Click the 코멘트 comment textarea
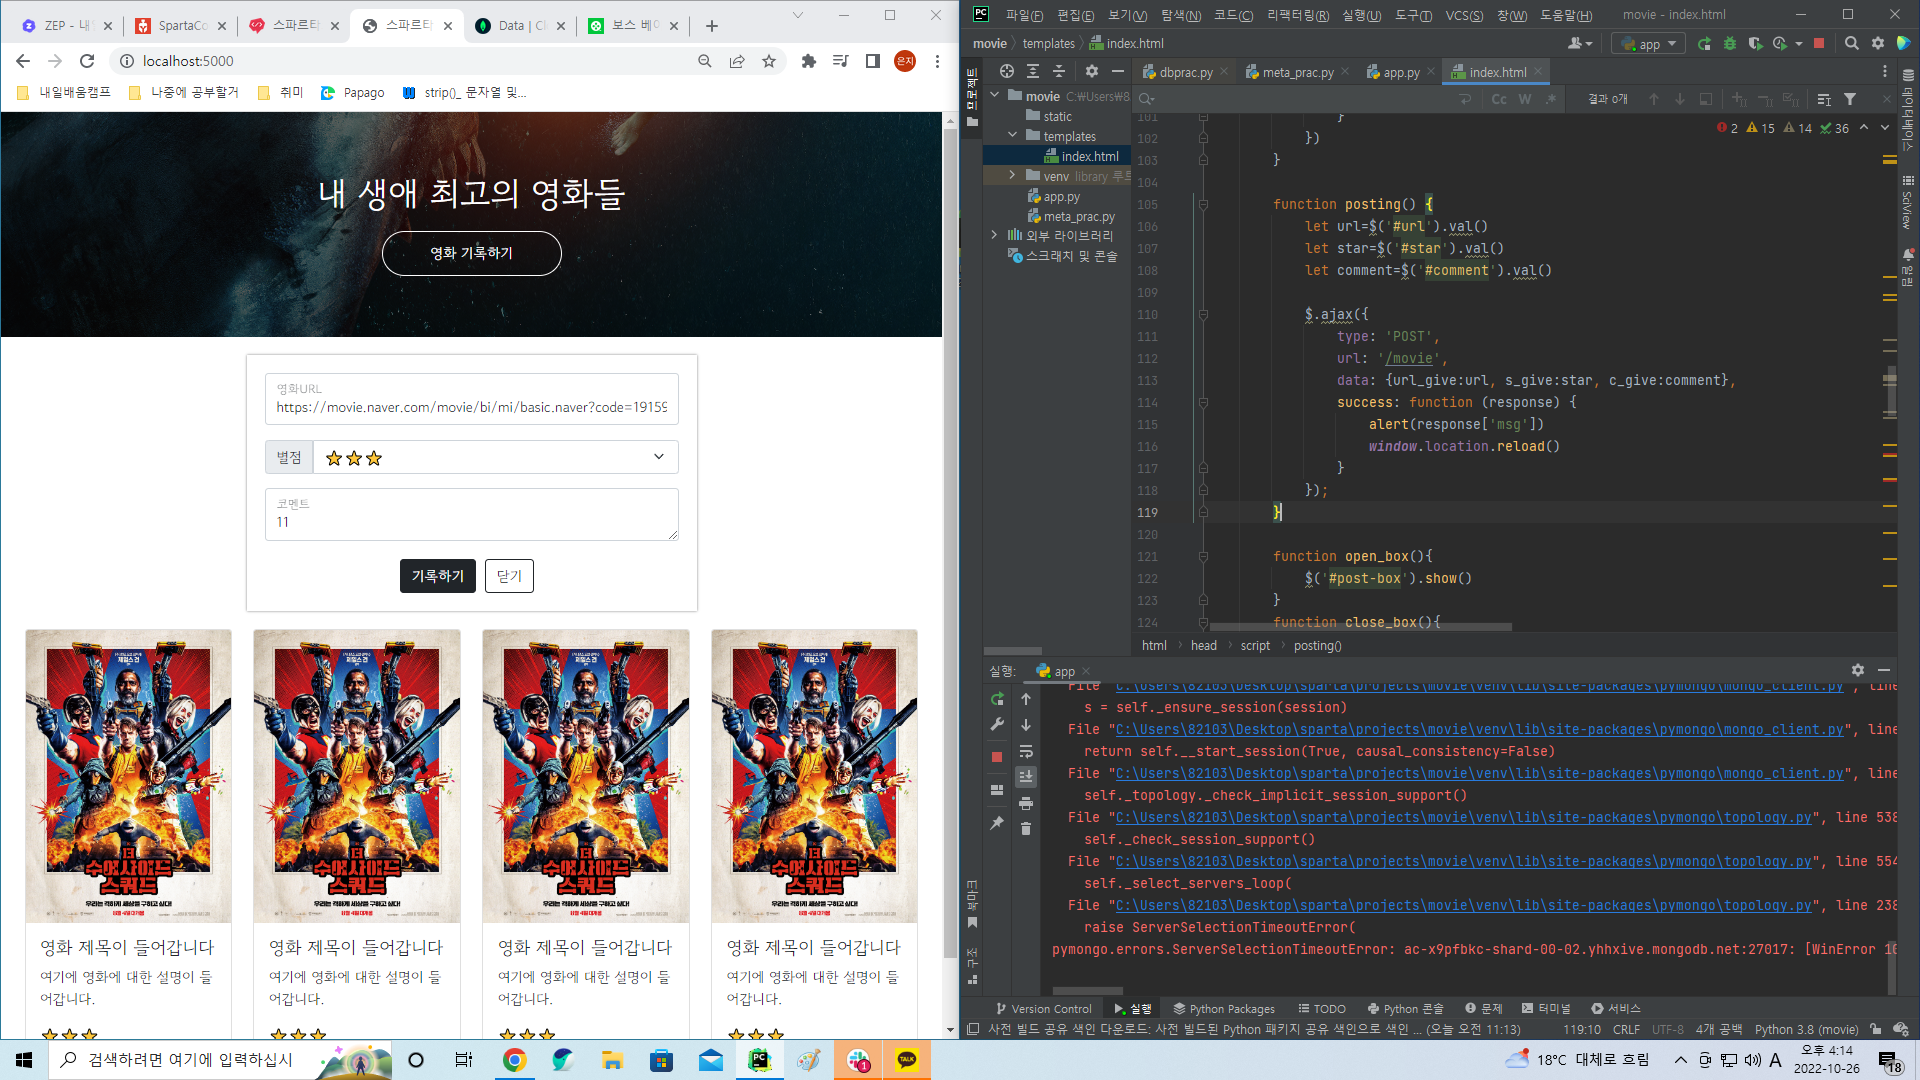Viewport: 1920px width, 1080px height. point(472,514)
